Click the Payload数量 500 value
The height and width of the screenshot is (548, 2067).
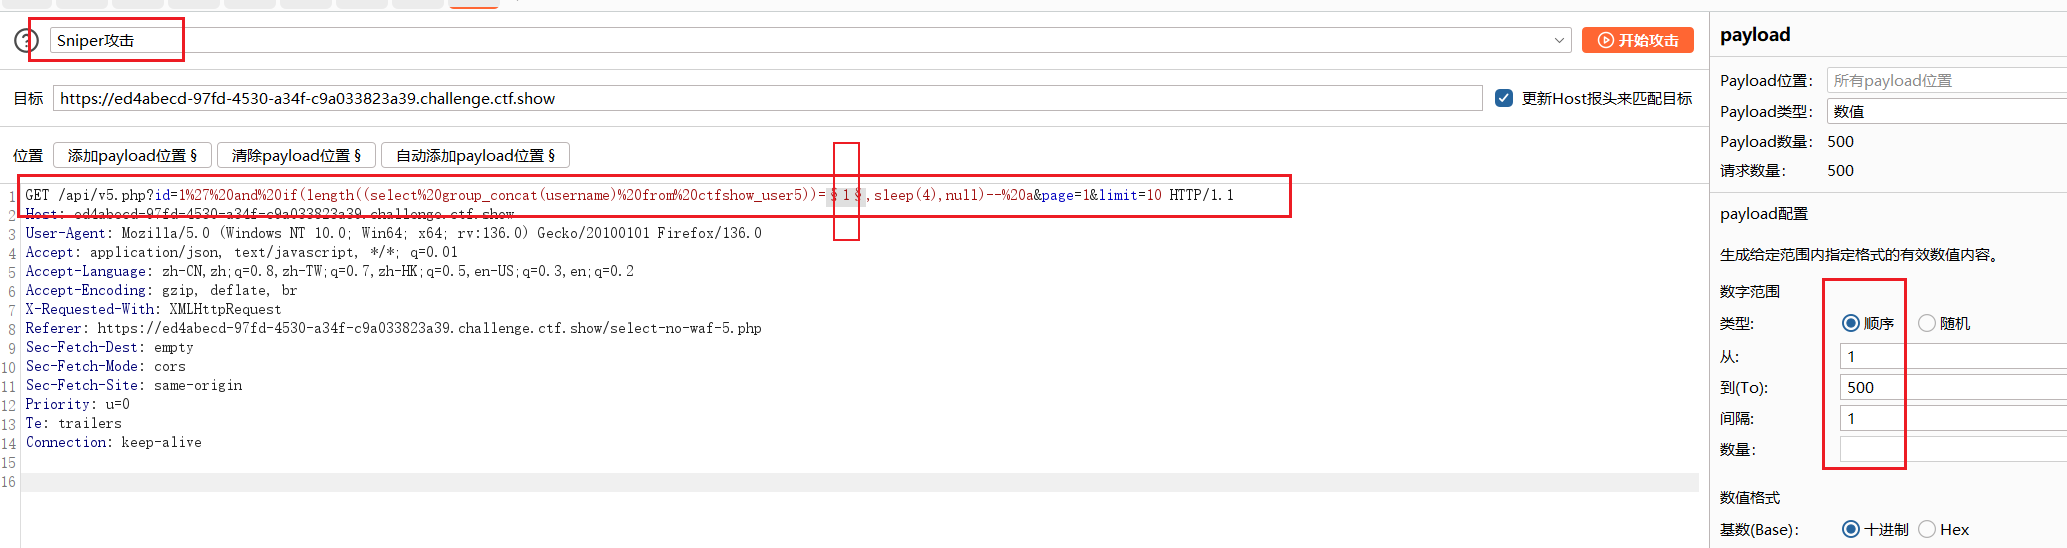coord(1840,141)
